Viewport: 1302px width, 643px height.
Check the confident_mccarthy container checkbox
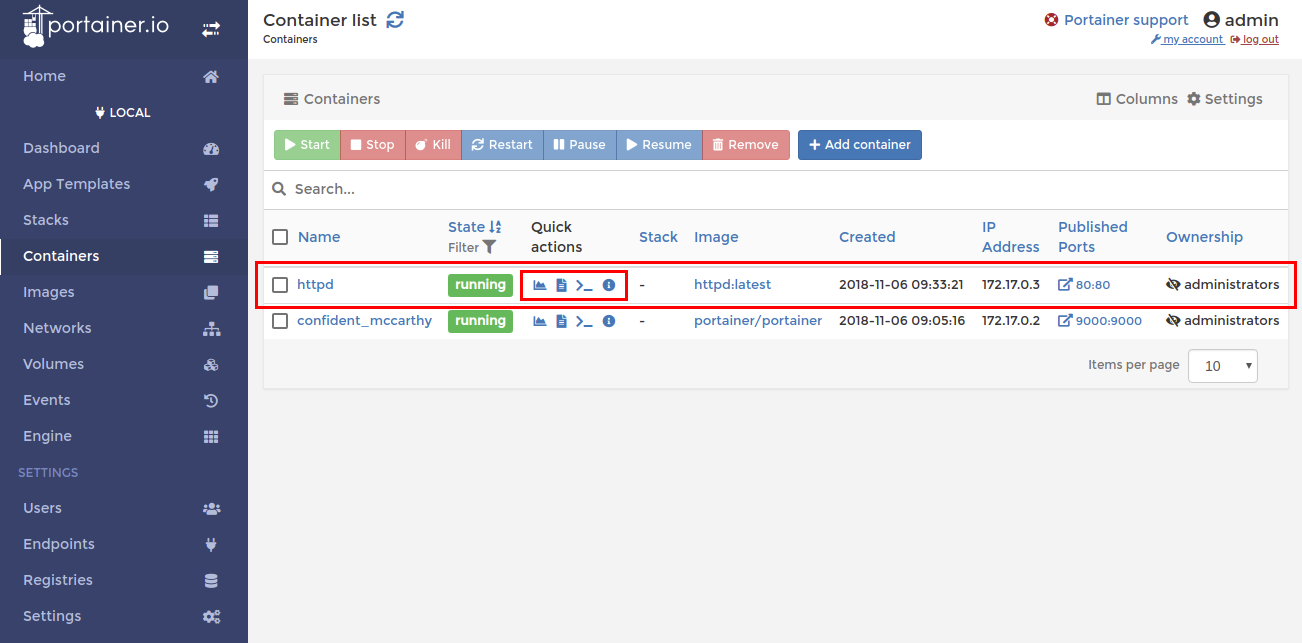tap(280, 321)
